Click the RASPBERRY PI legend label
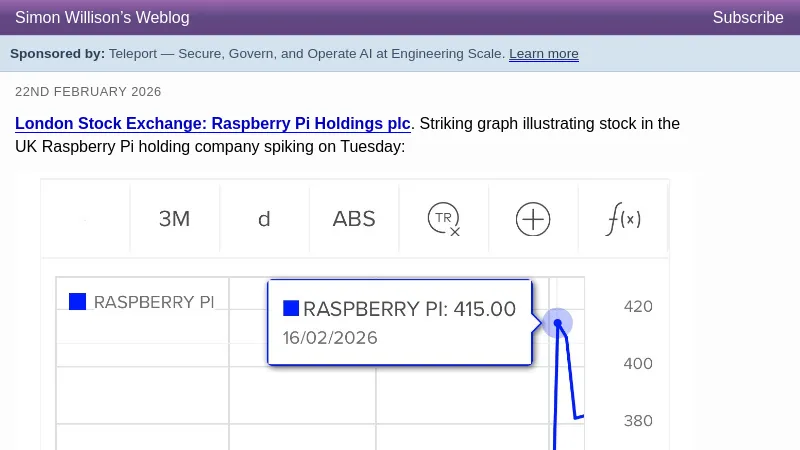Viewport: 800px width, 450px height. (x=154, y=302)
